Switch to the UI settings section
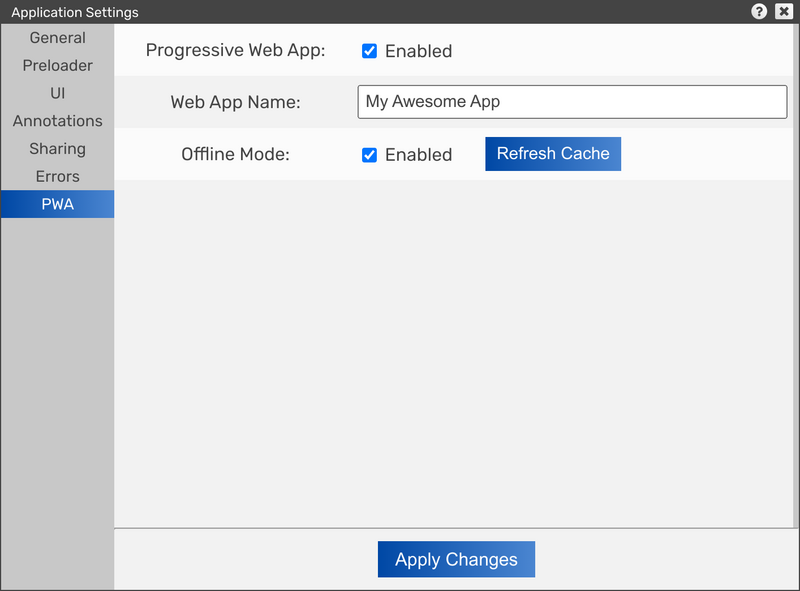 tap(57, 93)
